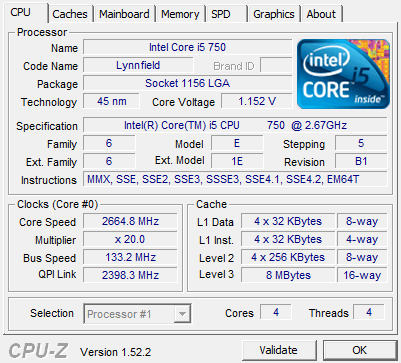Click the Stepping value 5
Screen dimensions: 401x363
click(x=361, y=143)
